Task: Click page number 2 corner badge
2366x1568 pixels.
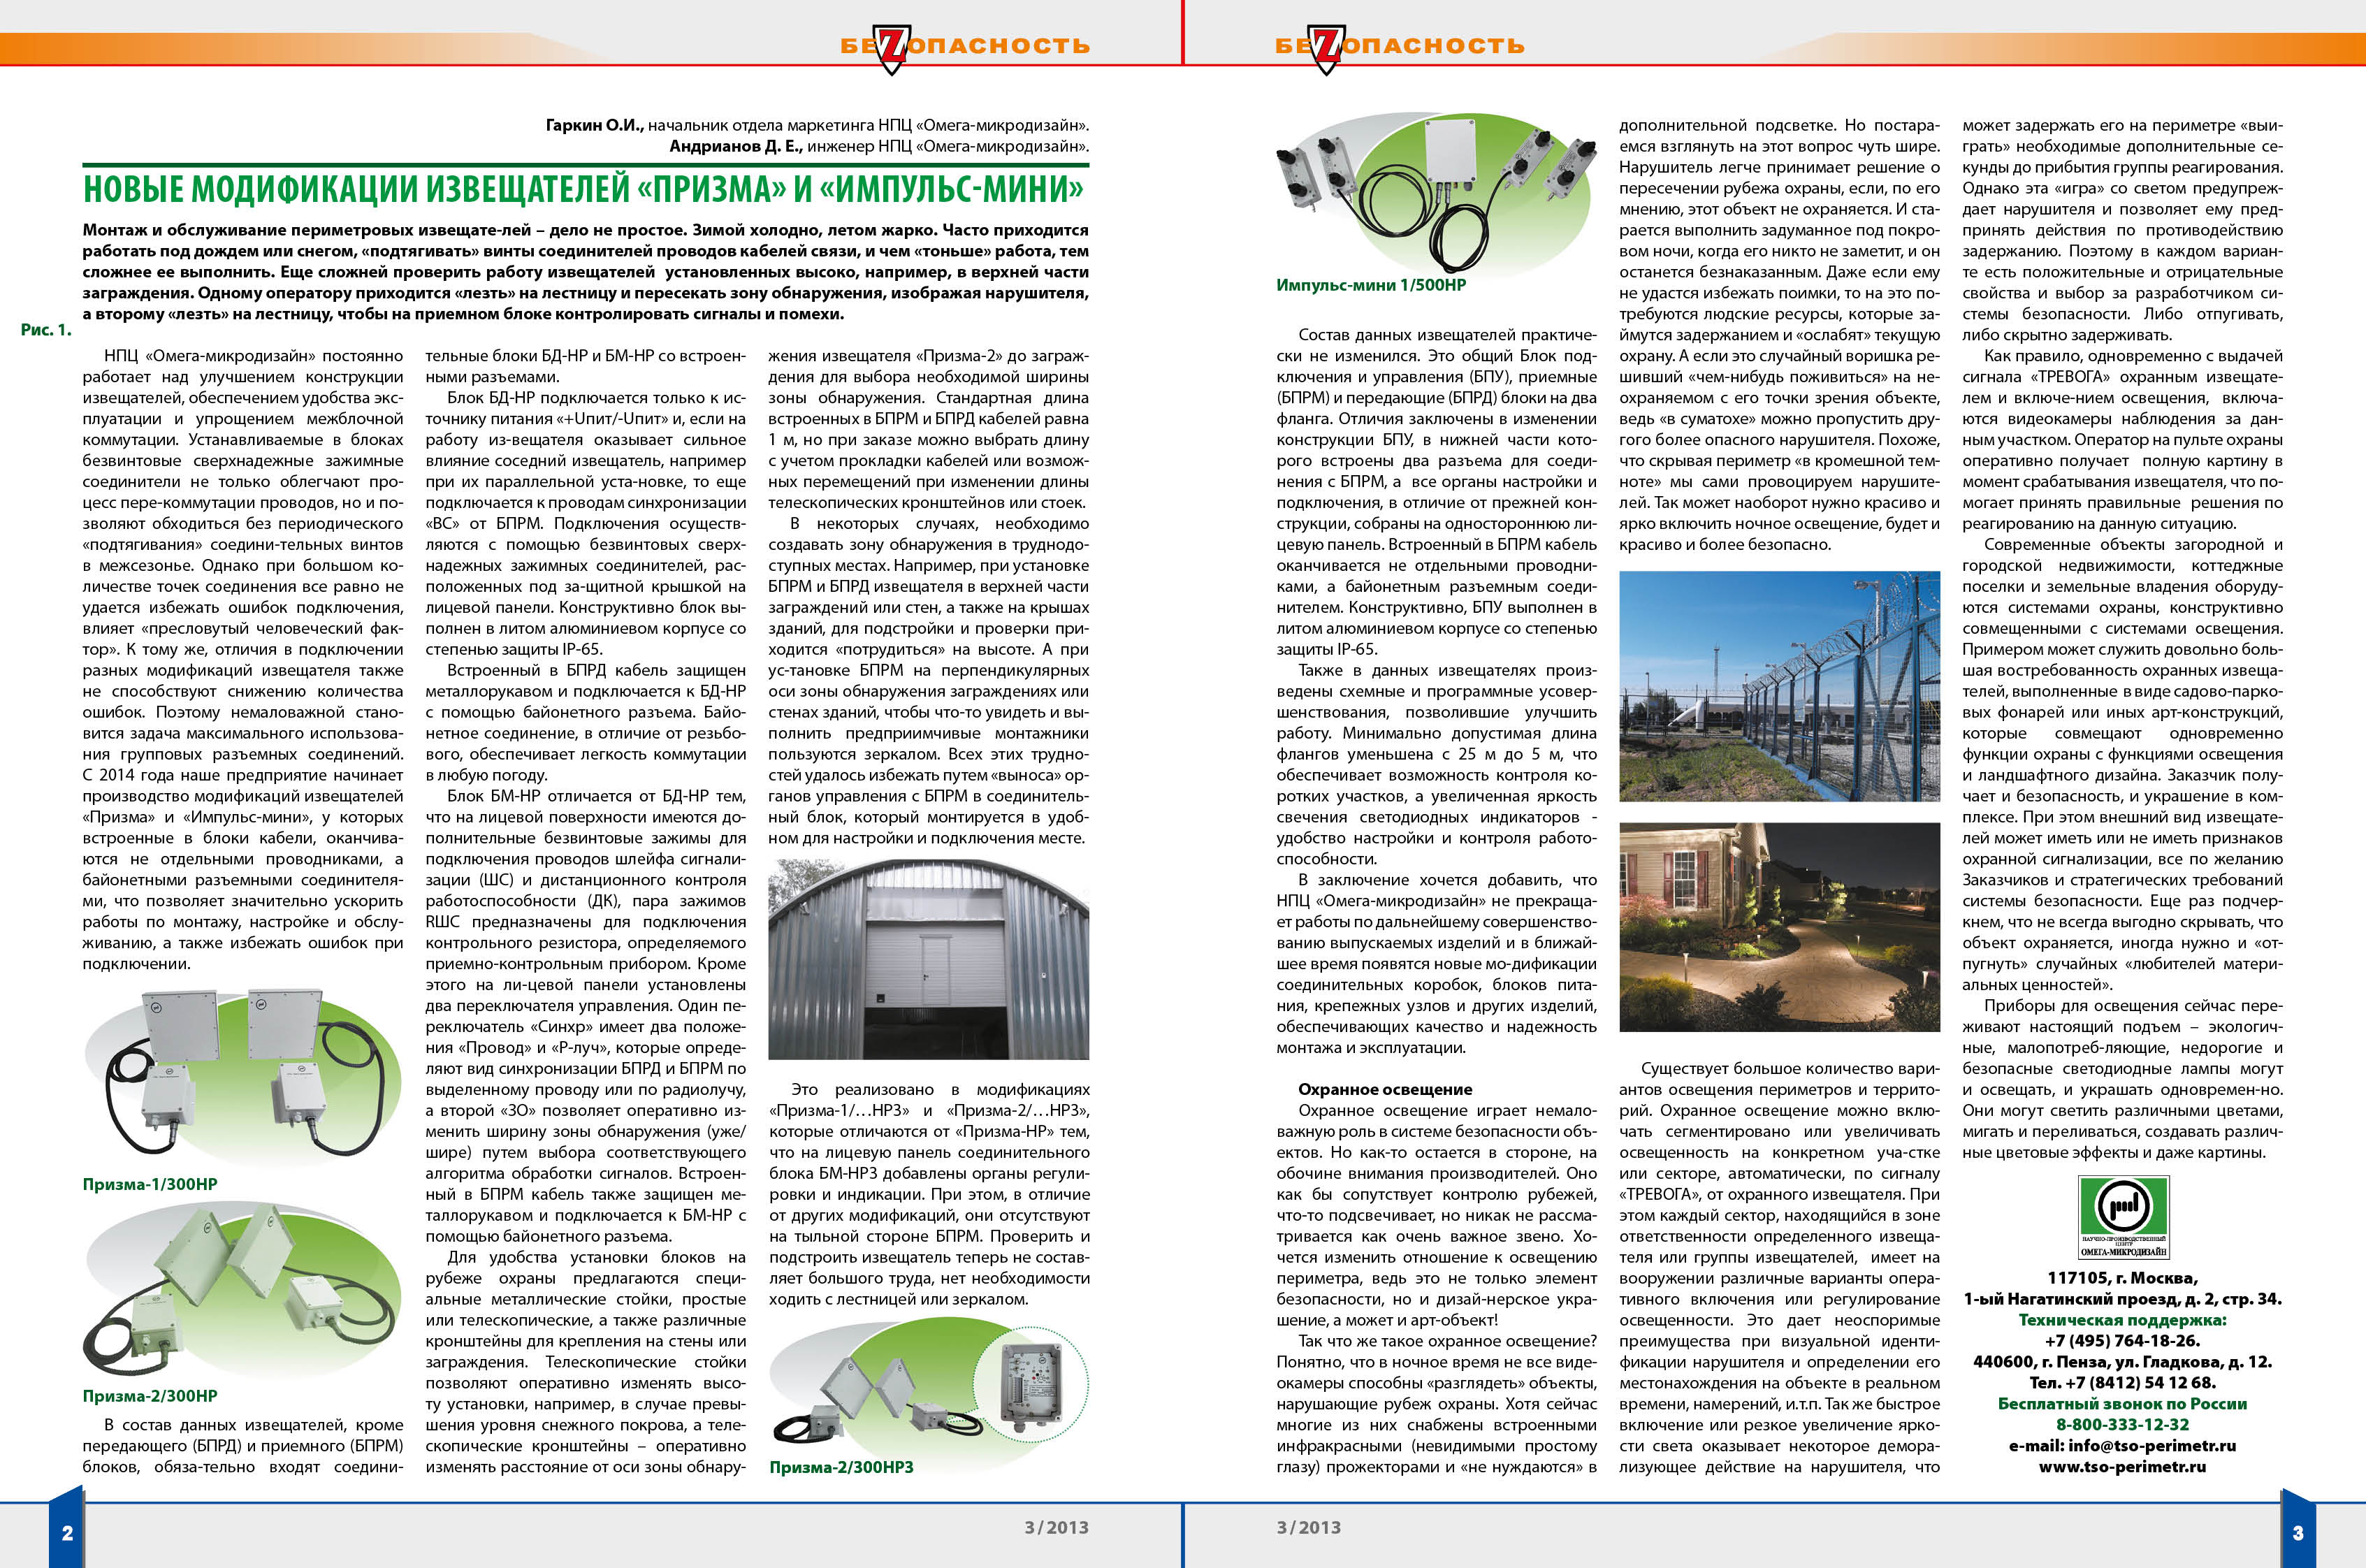Action: pos(66,1532)
